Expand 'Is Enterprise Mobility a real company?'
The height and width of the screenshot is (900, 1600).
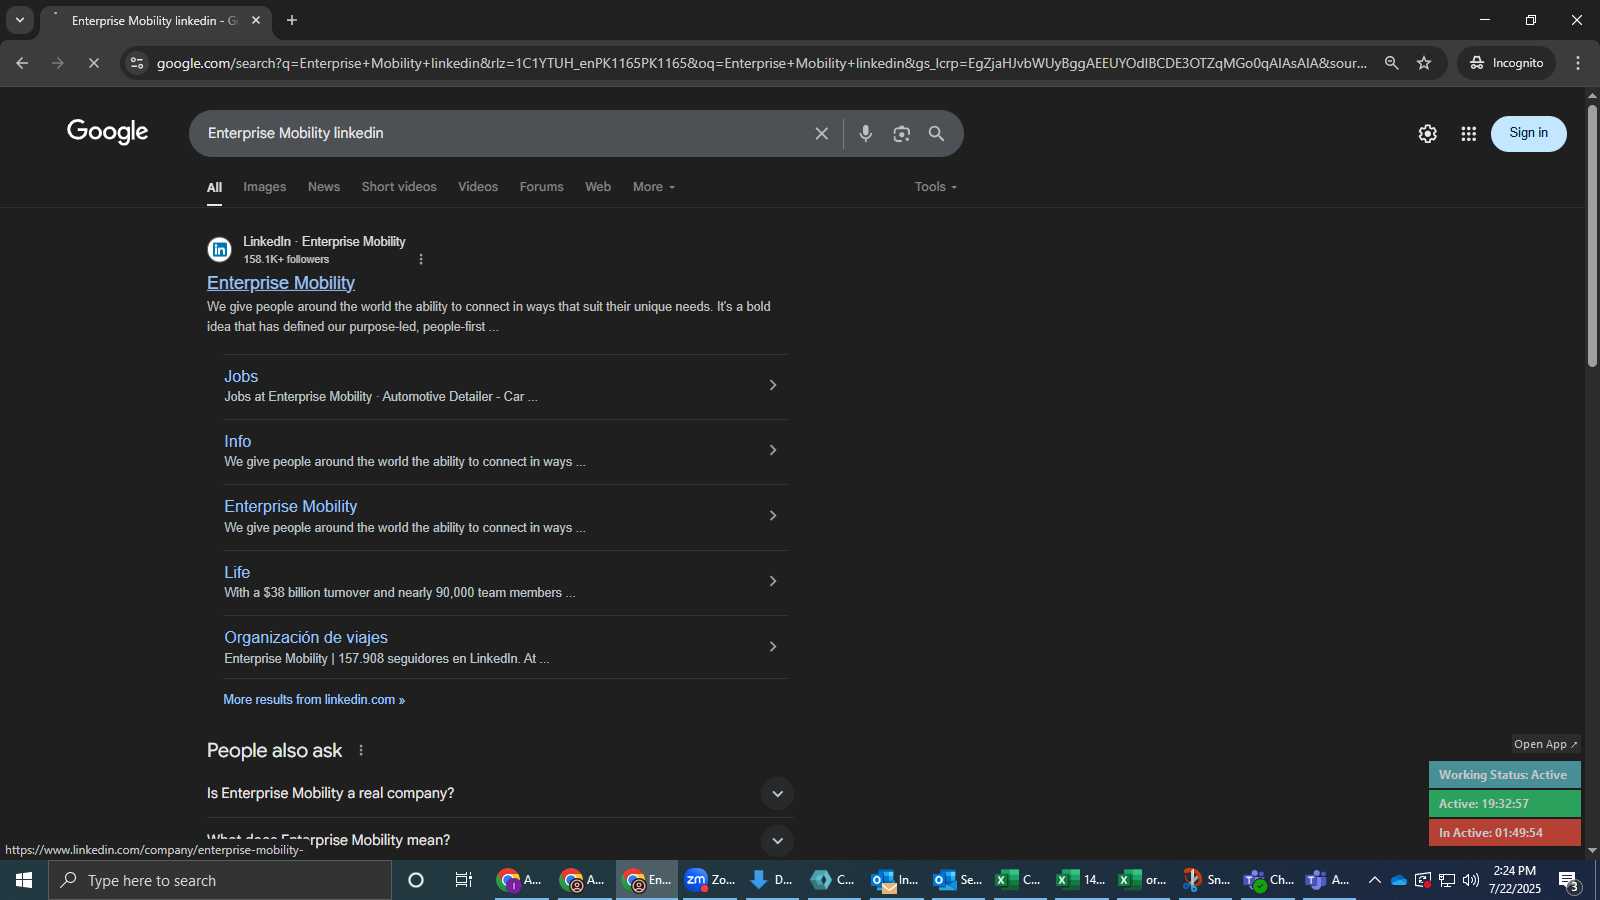coord(777,794)
